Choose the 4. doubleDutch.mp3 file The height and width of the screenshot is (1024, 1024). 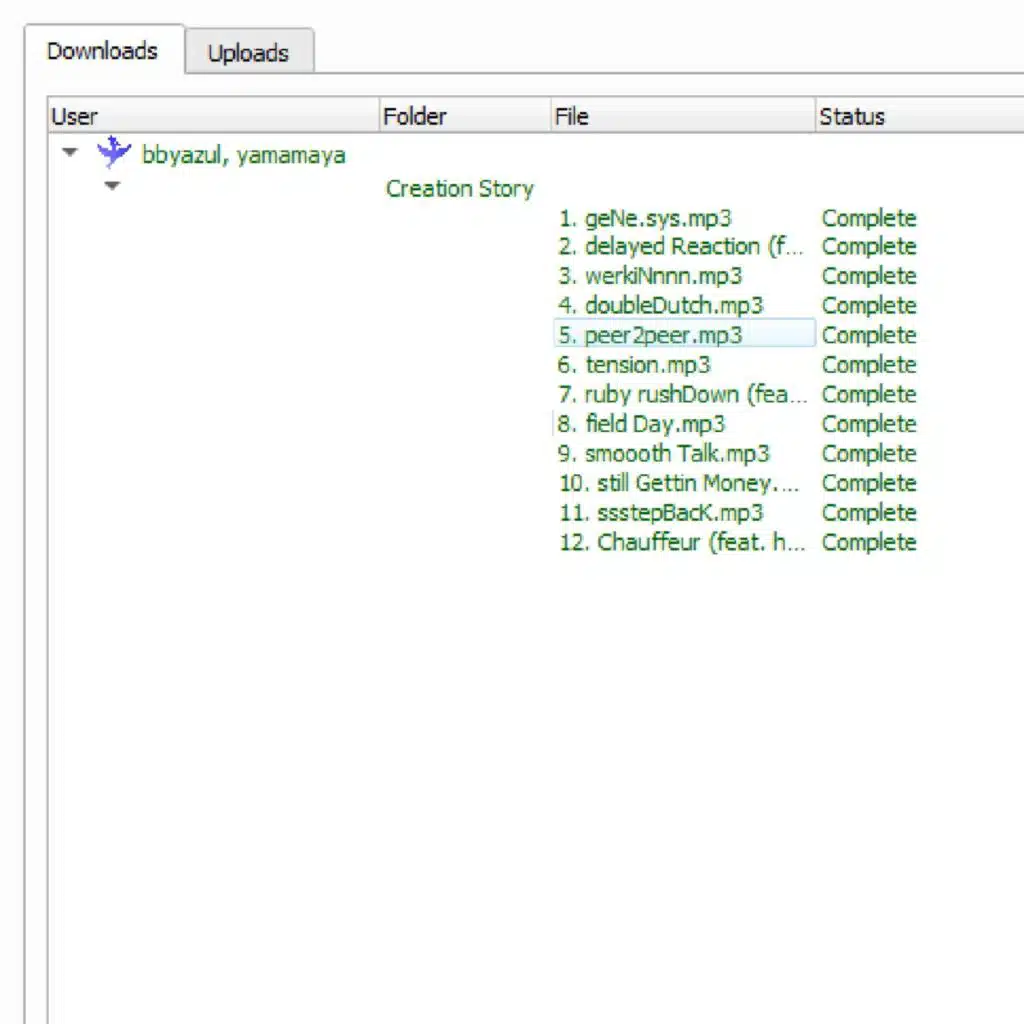[x=660, y=306]
